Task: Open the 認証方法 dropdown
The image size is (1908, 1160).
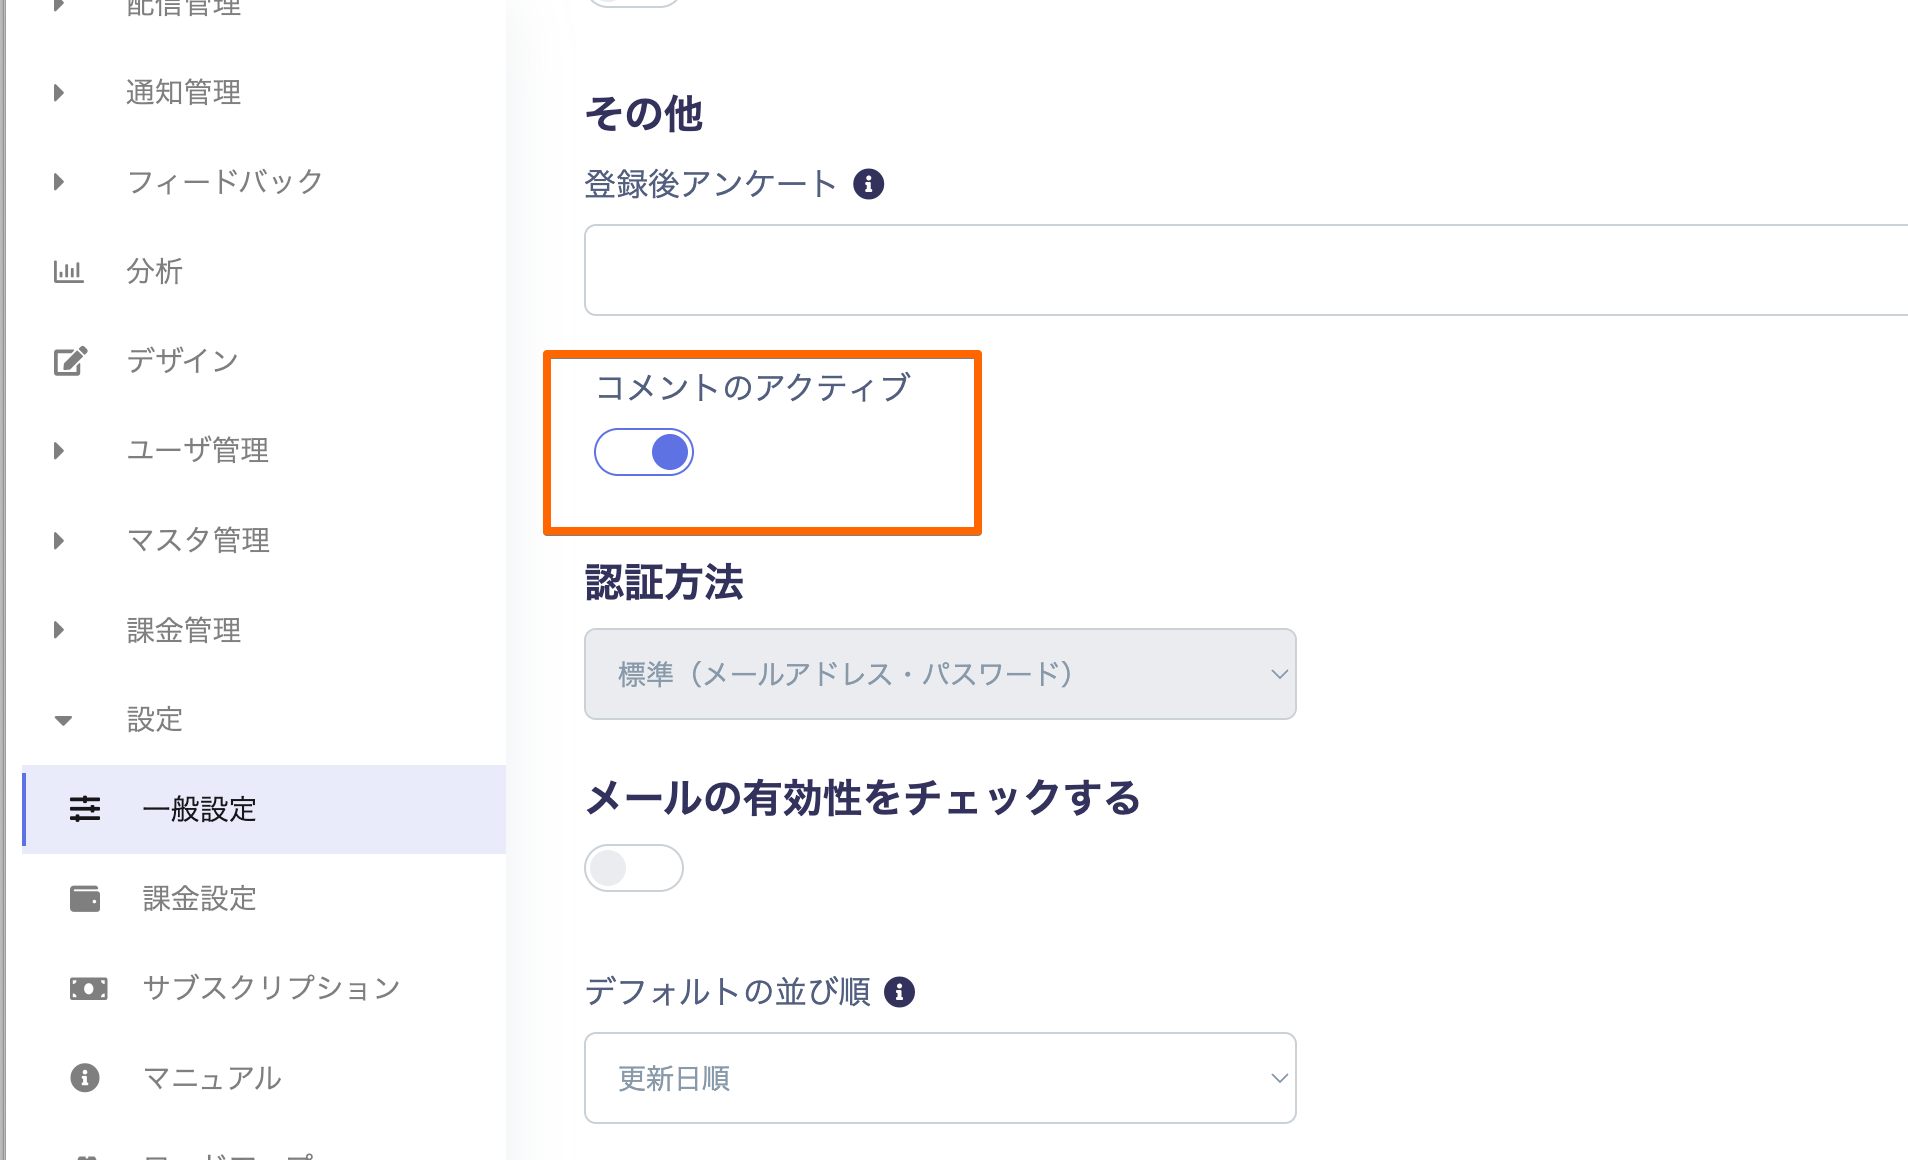Action: tap(940, 674)
